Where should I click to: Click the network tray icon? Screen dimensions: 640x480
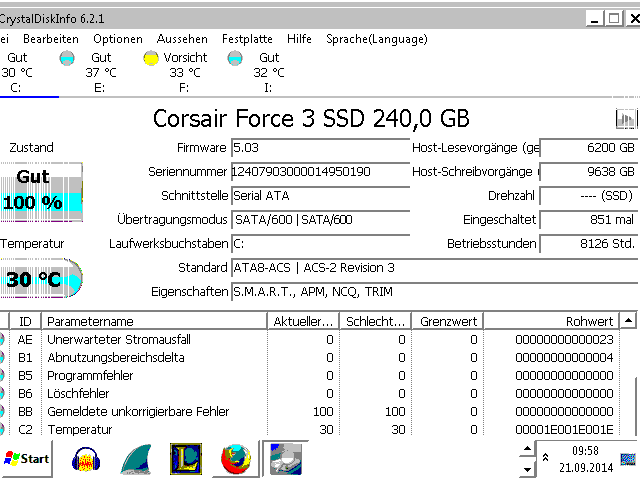(628, 460)
